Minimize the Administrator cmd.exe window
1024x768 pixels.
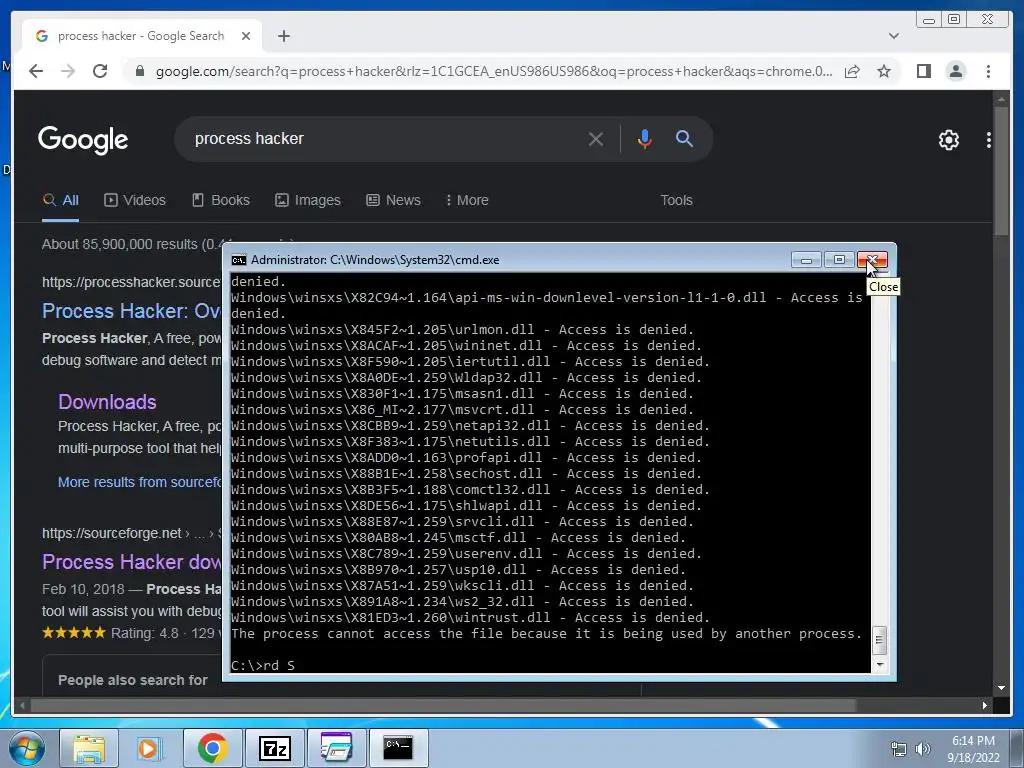pos(806,260)
